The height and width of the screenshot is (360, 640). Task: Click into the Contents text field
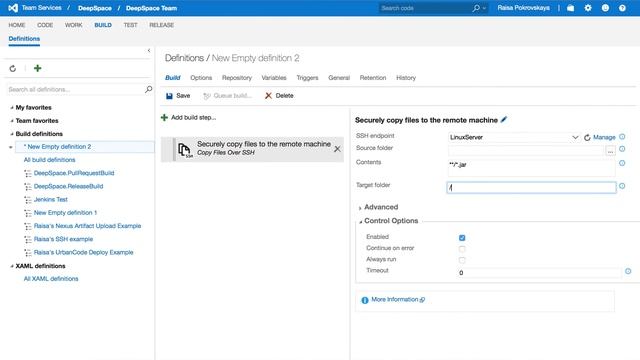[531, 168]
